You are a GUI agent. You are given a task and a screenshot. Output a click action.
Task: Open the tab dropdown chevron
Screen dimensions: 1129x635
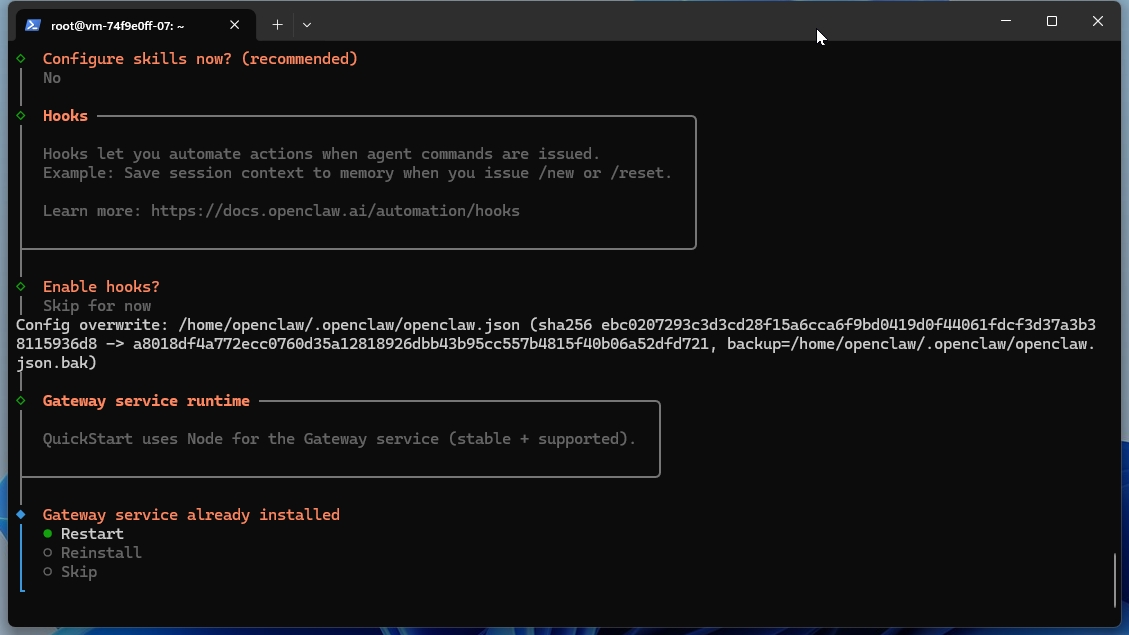coord(307,24)
